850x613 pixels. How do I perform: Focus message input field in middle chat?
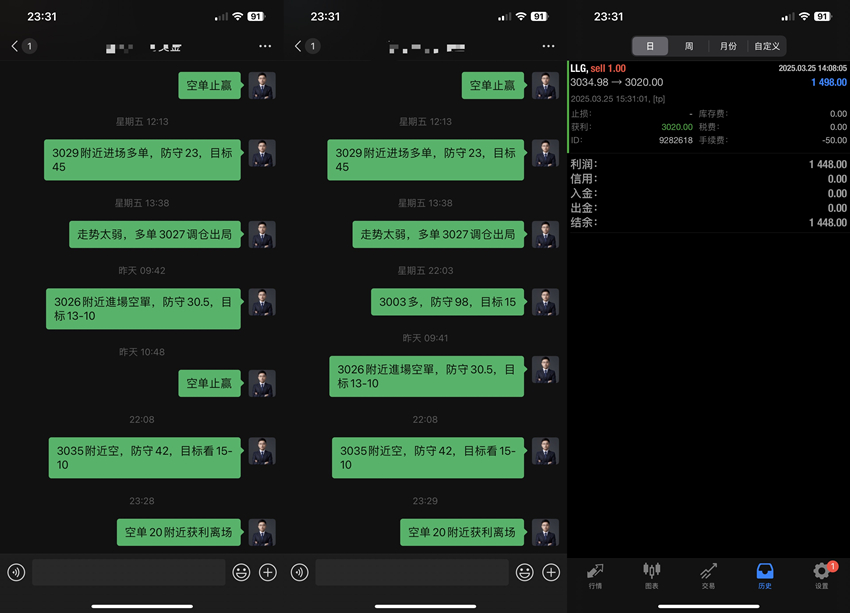412,572
